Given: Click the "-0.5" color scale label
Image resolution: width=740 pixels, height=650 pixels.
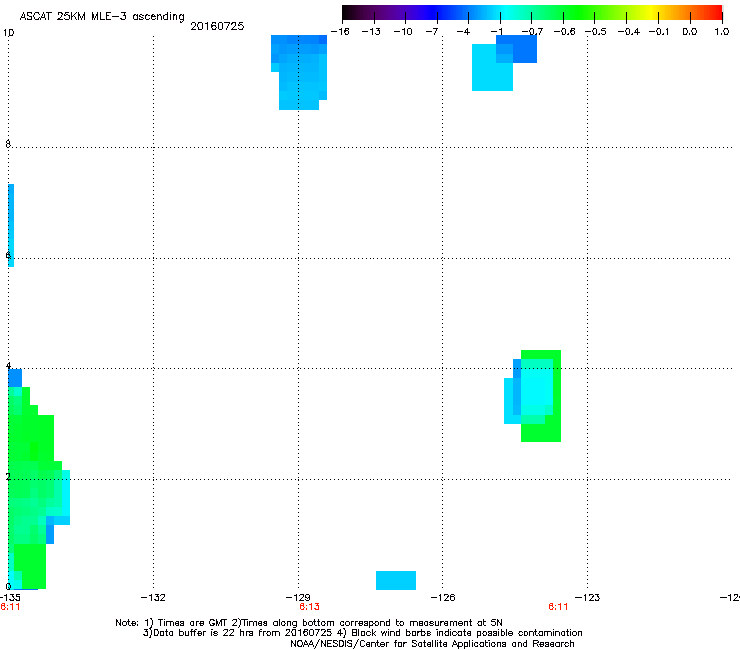Looking at the screenshot, I should pos(596,32).
